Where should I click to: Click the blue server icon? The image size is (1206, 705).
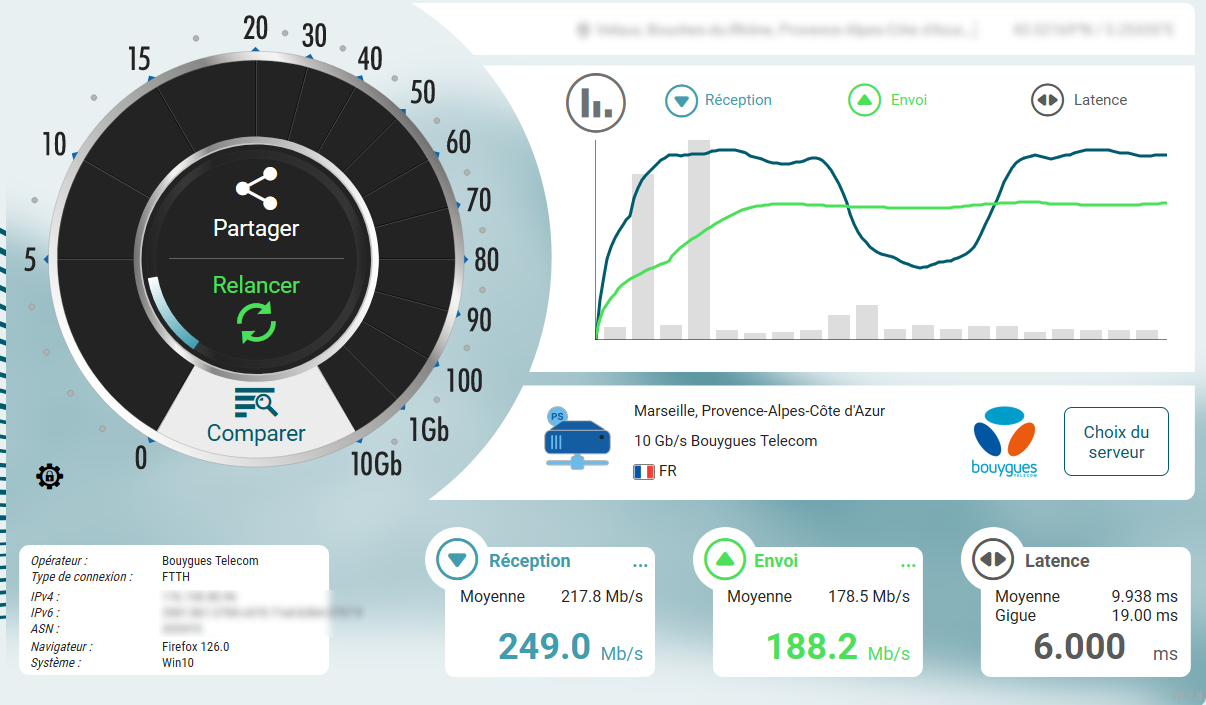pyautogui.click(x=576, y=439)
